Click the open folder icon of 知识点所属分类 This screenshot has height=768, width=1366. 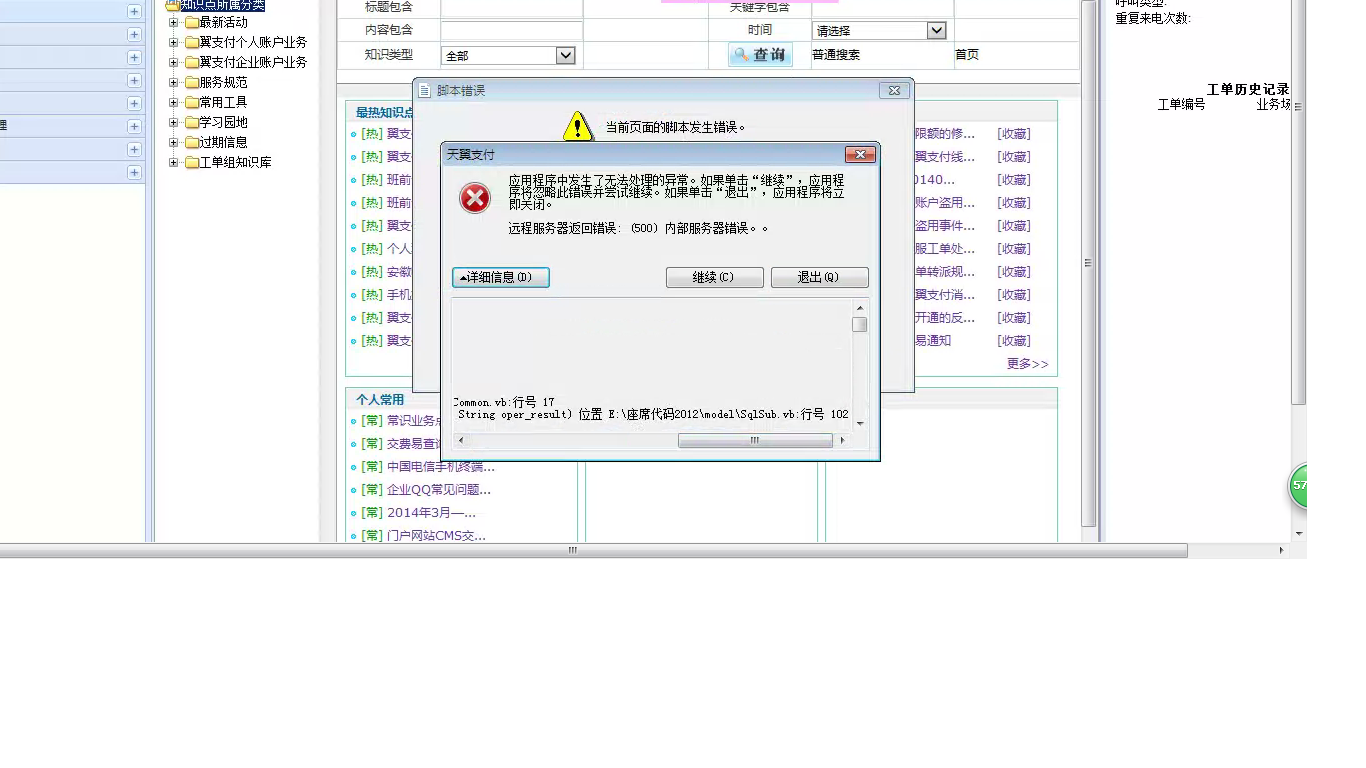pyautogui.click(x=172, y=5)
